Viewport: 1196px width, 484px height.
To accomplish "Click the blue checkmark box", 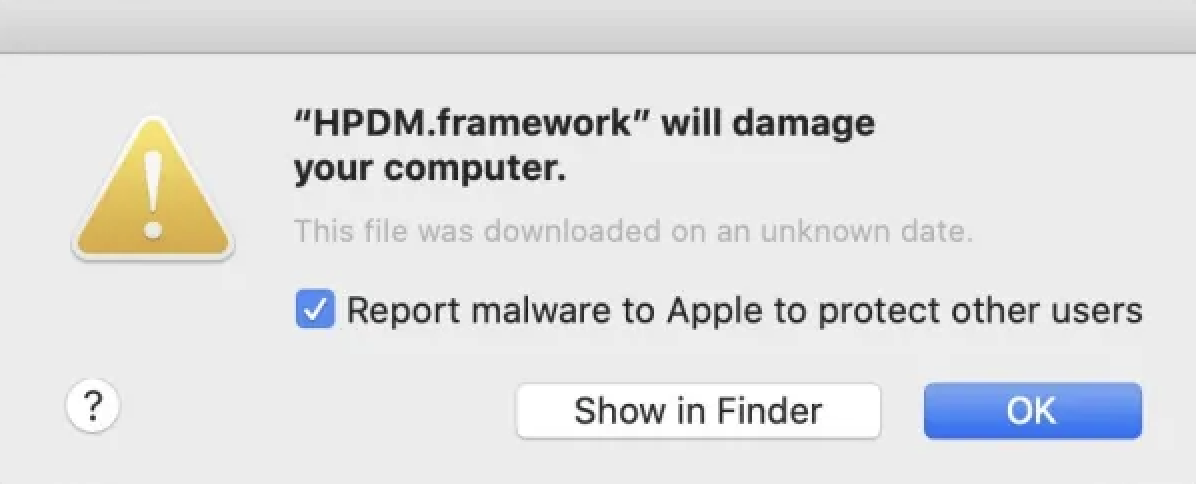I will click(x=316, y=310).
